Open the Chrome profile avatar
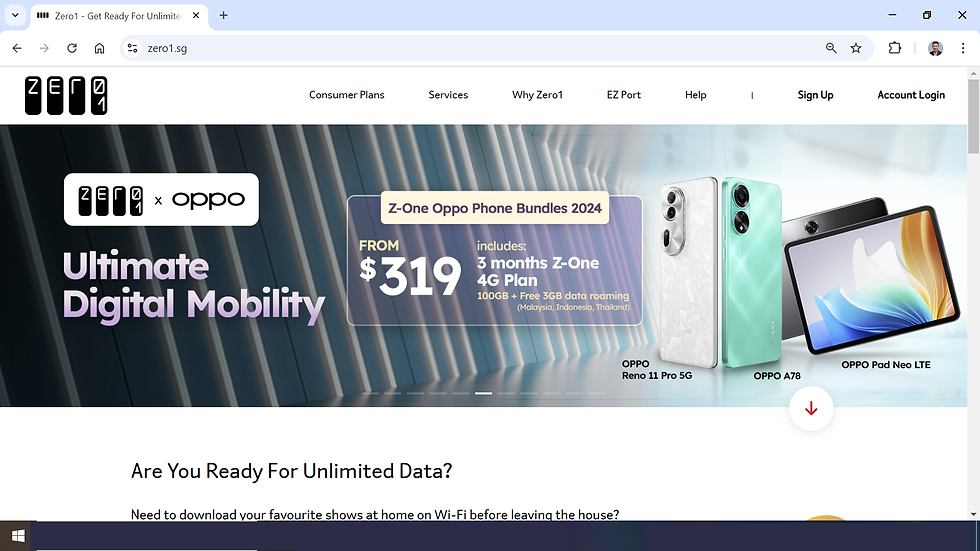The height and width of the screenshot is (551, 980). click(935, 48)
